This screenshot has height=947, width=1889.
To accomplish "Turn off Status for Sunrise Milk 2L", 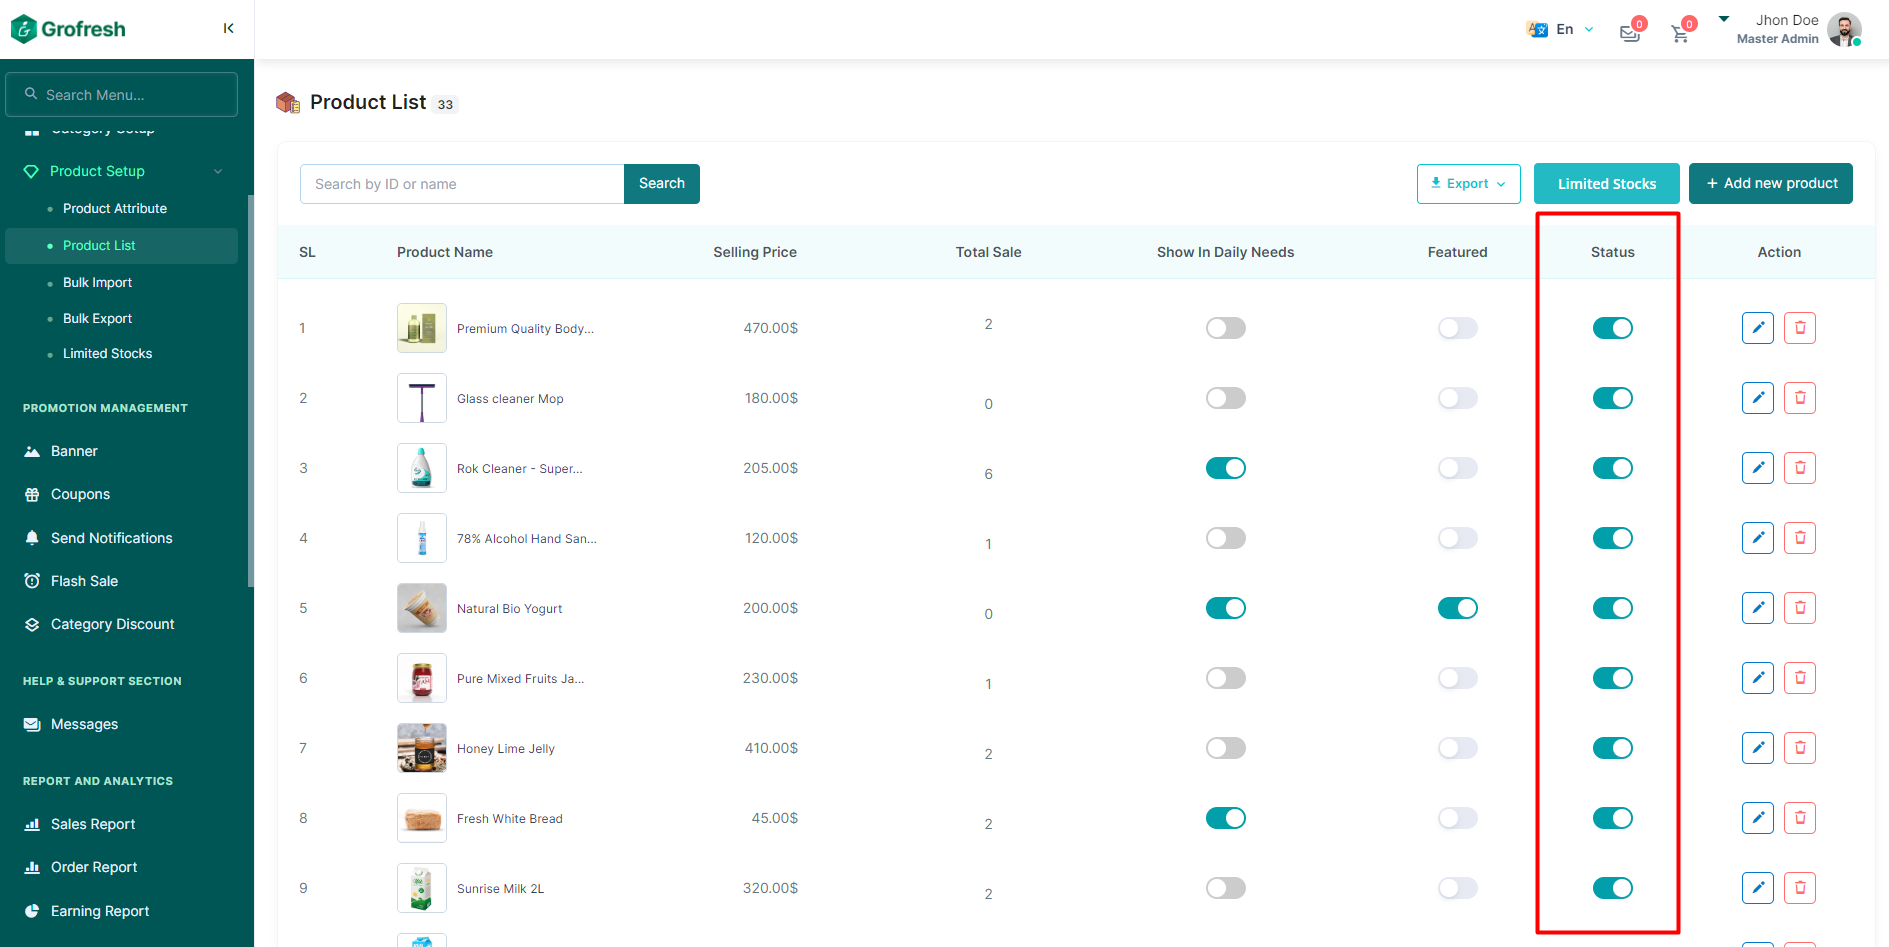I will click(1613, 888).
